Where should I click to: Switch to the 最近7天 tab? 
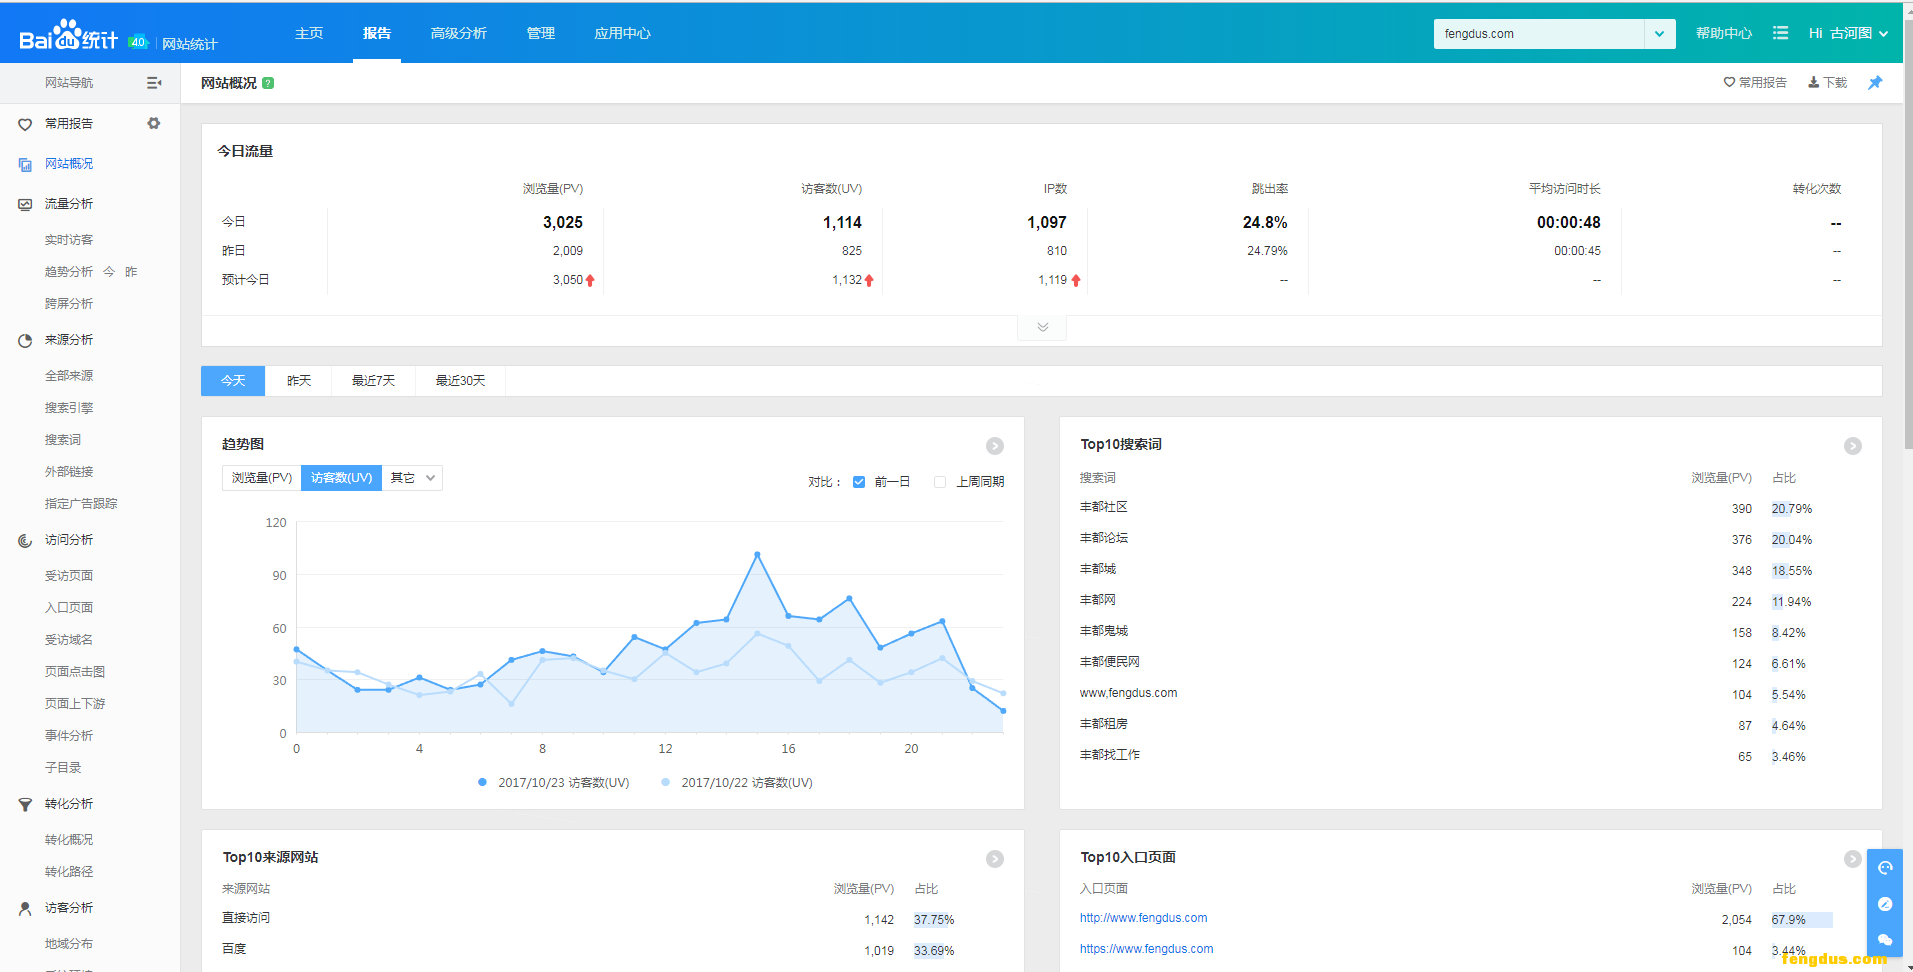(373, 381)
